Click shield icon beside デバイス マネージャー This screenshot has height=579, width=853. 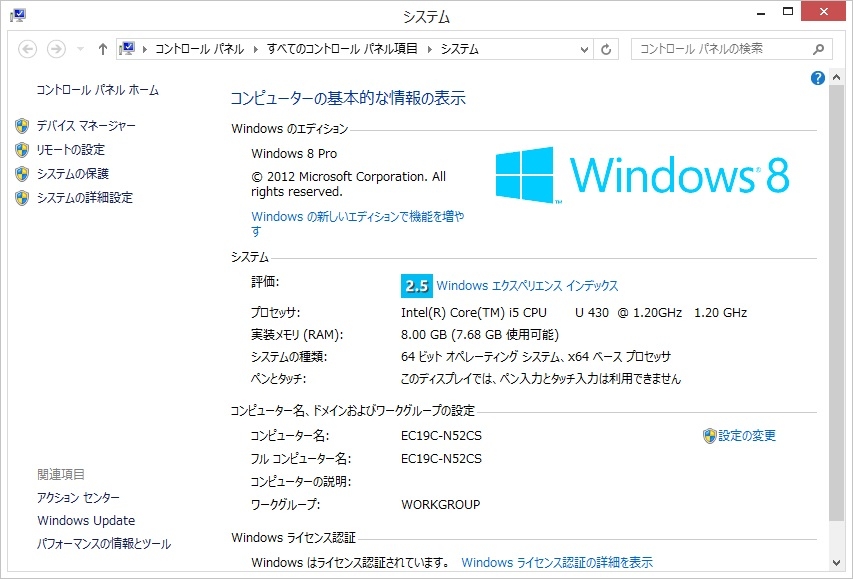click(22, 126)
